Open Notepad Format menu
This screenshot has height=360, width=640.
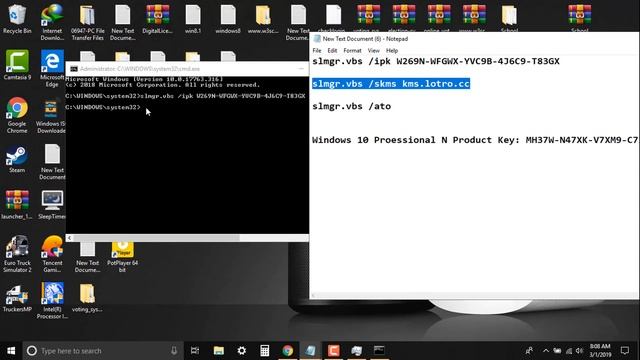(352, 51)
